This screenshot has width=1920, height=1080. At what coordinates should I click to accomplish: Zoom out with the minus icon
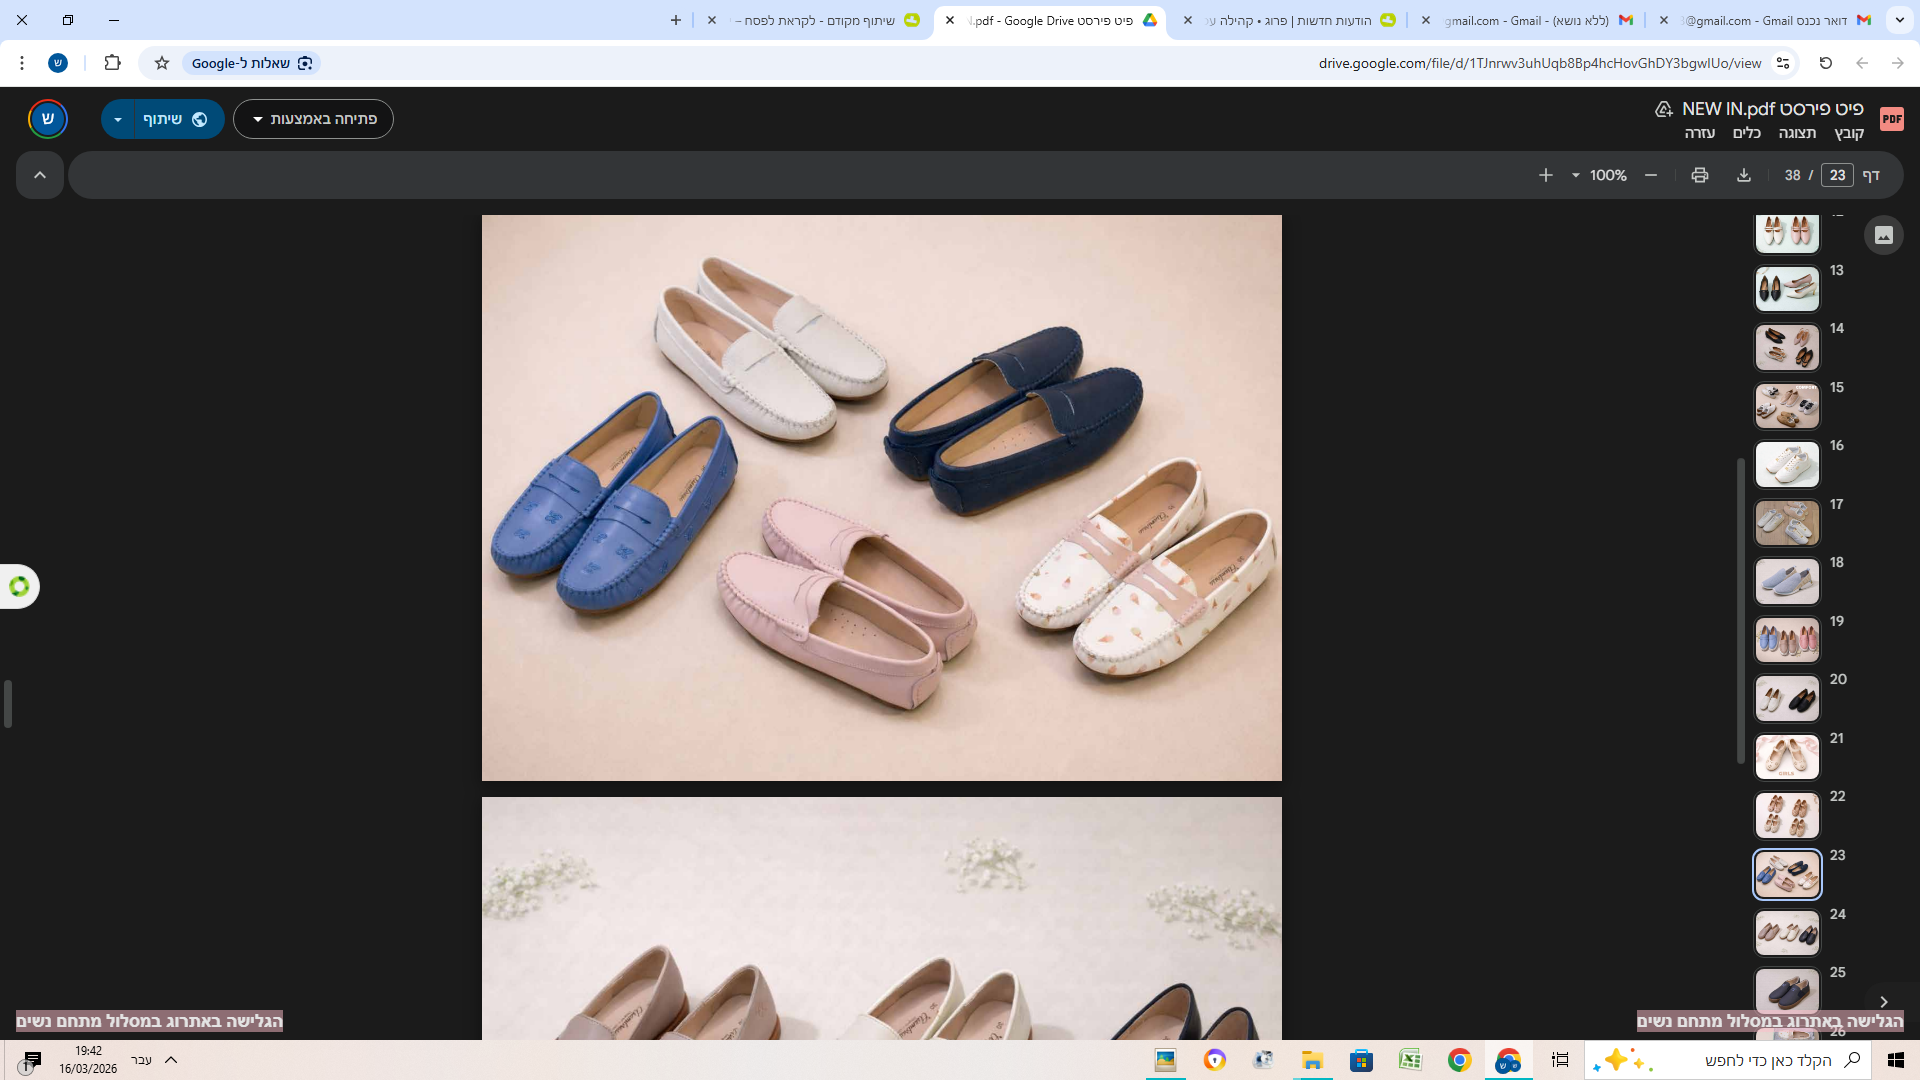[1651, 175]
